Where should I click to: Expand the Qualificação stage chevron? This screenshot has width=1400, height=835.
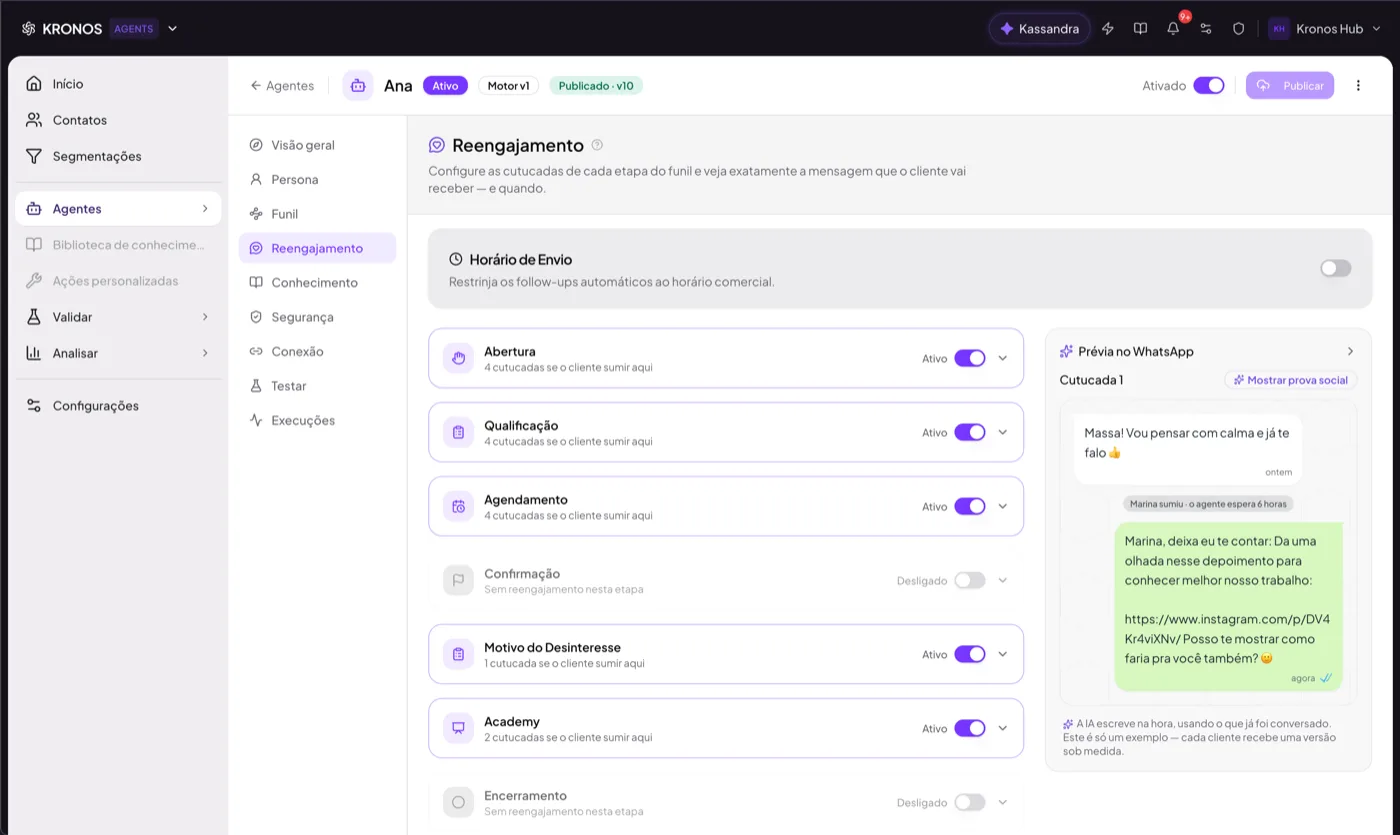coord(1003,432)
